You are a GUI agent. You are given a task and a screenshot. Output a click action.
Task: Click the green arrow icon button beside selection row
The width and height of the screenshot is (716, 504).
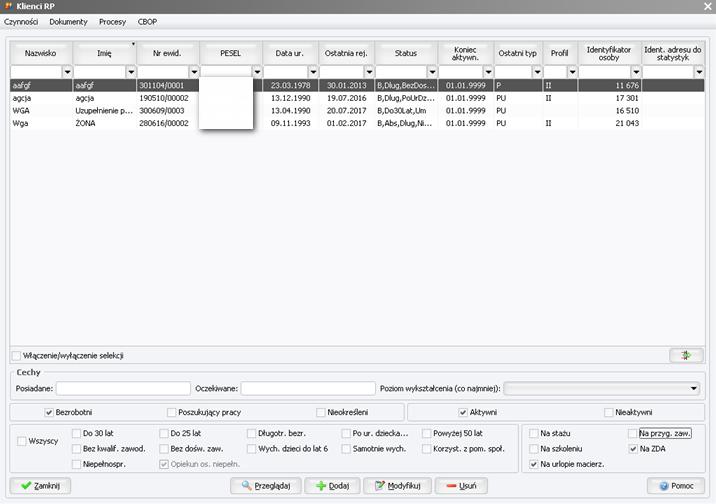(x=686, y=355)
